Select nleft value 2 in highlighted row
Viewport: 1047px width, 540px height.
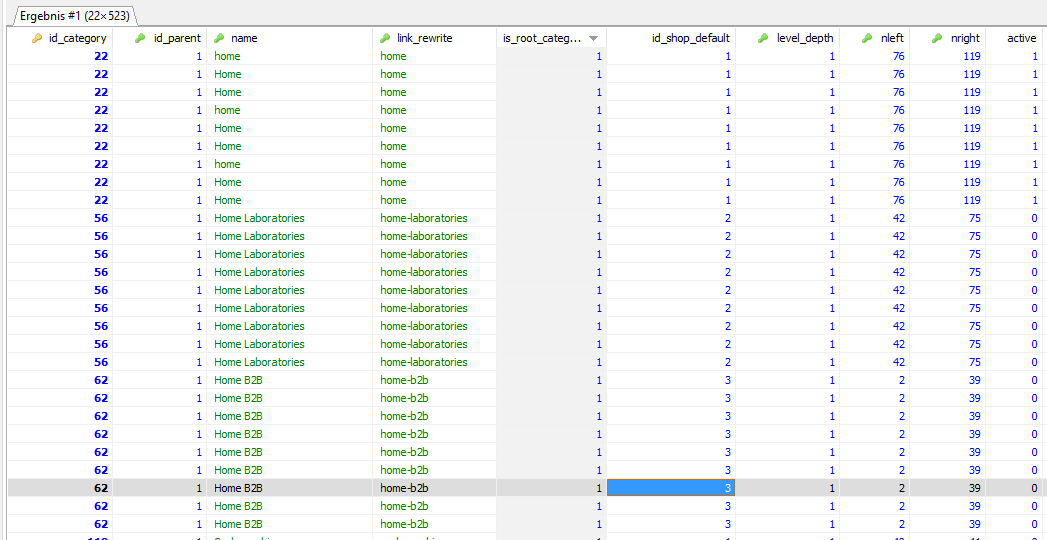tap(901, 488)
